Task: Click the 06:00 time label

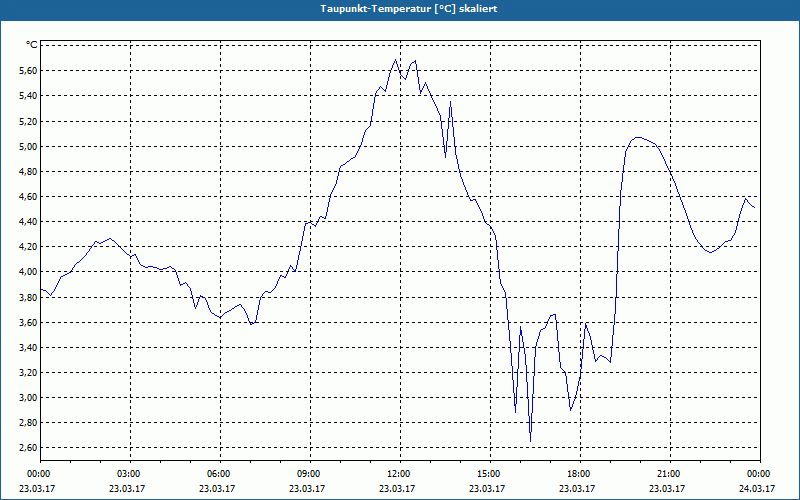Action: [x=220, y=474]
